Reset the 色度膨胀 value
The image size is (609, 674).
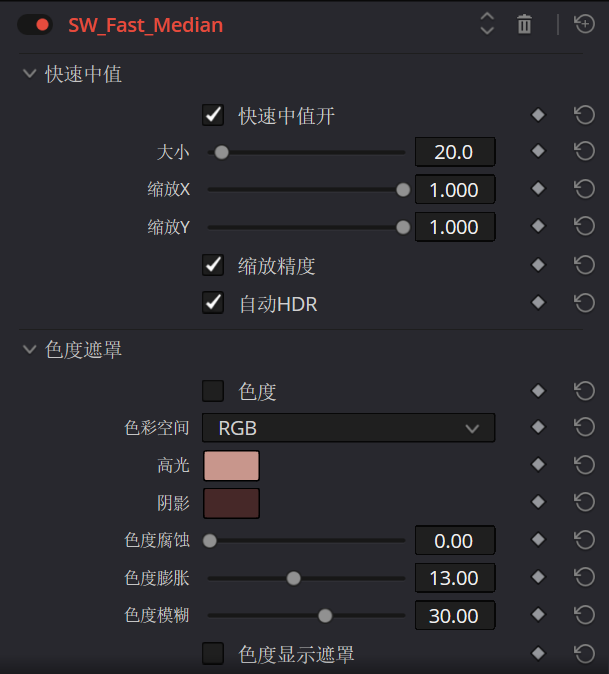pos(585,578)
